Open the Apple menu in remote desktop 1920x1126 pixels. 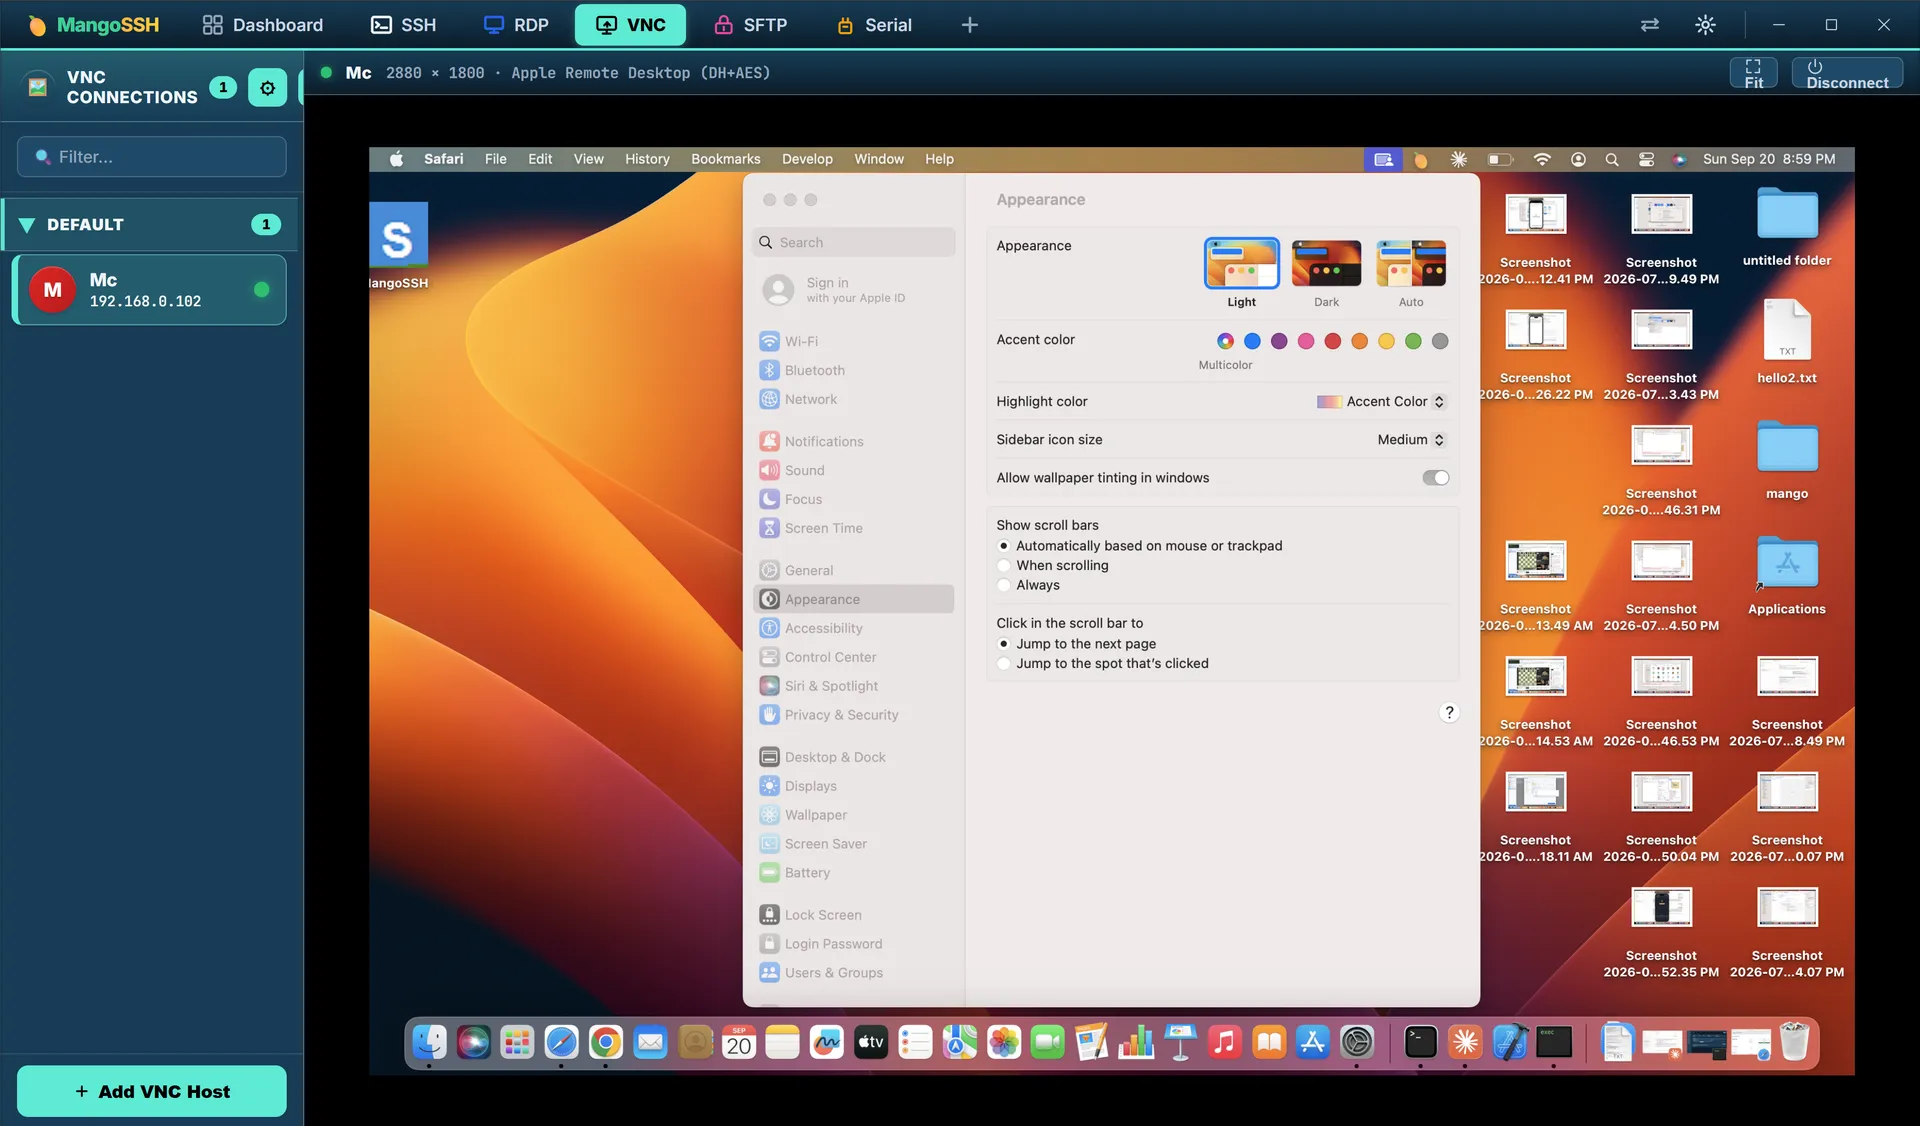pos(396,159)
